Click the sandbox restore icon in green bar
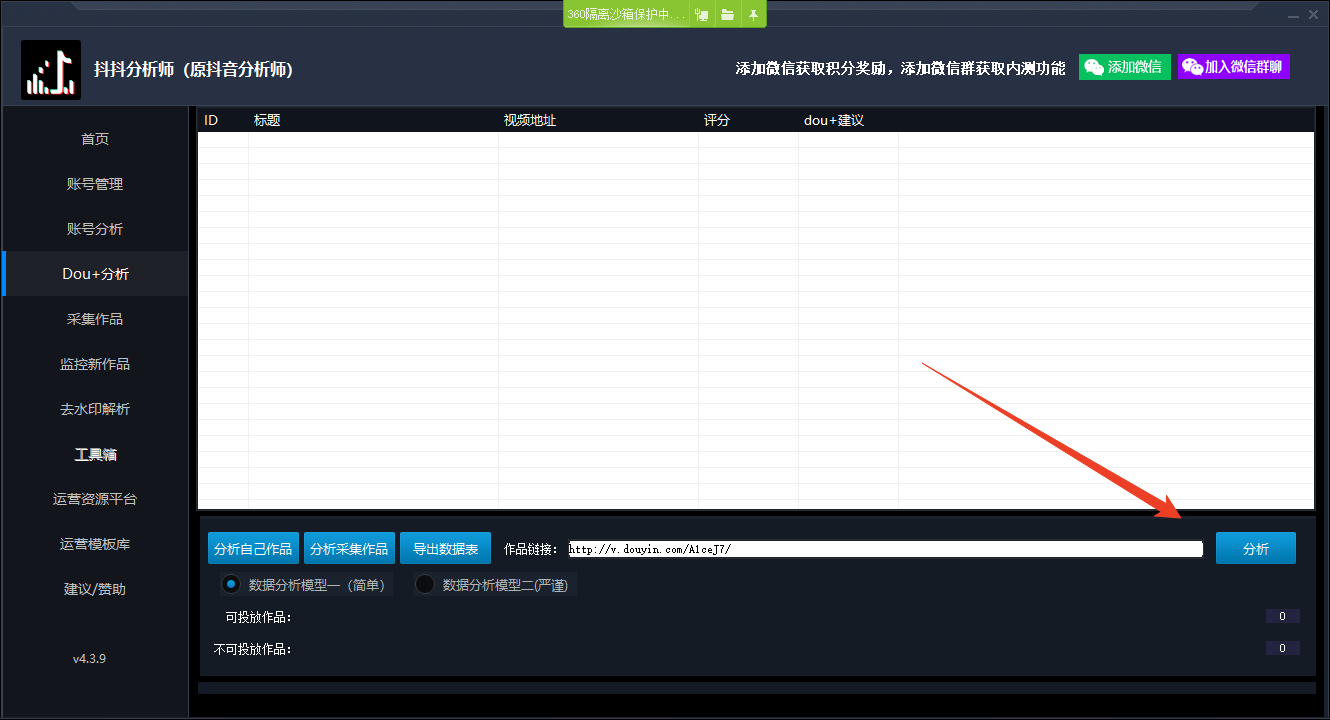Screen dimensions: 1330x720 (701, 14)
